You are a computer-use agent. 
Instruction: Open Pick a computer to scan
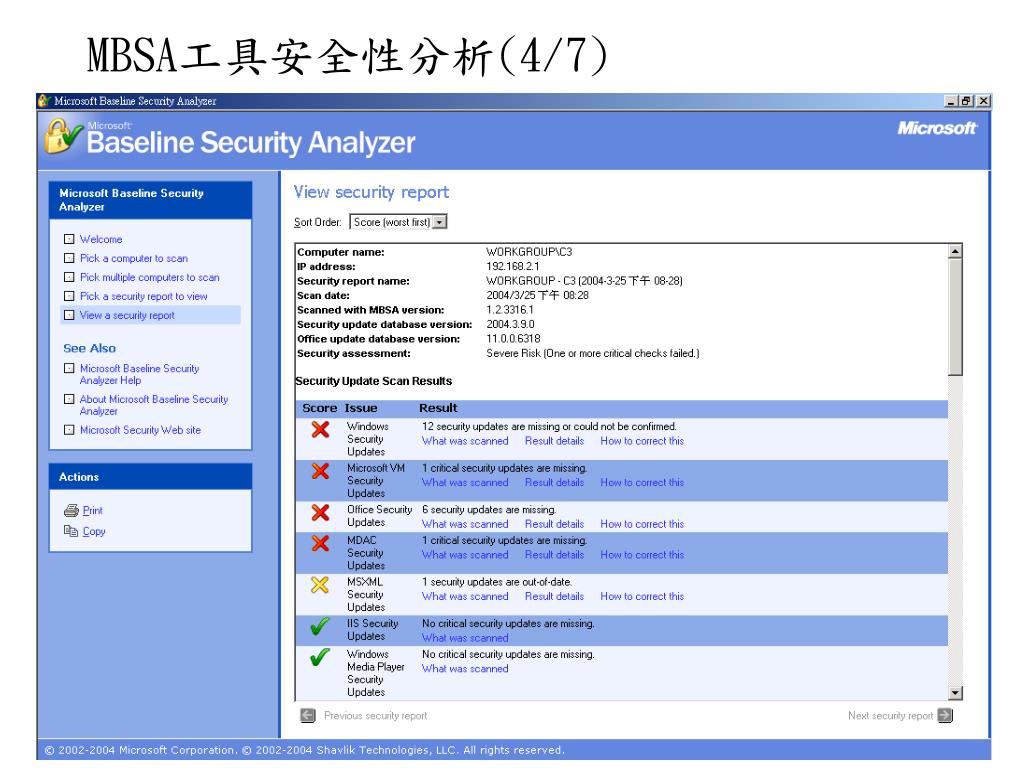134,258
